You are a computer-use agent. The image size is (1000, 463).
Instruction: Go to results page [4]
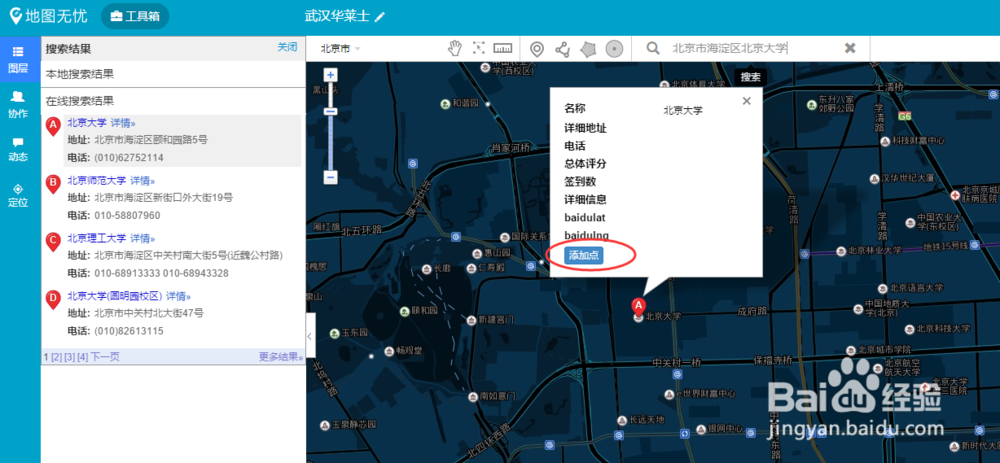[82, 356]
